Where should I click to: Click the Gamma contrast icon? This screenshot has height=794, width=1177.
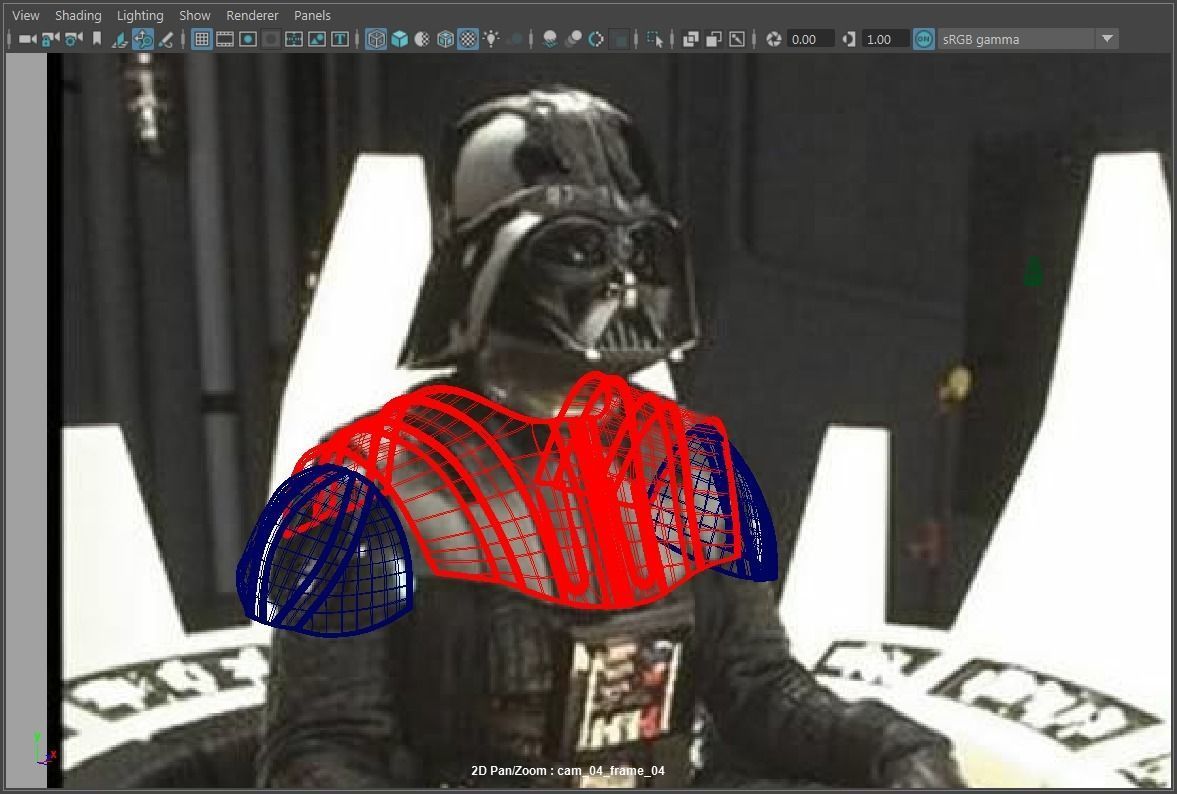[849, 39]
